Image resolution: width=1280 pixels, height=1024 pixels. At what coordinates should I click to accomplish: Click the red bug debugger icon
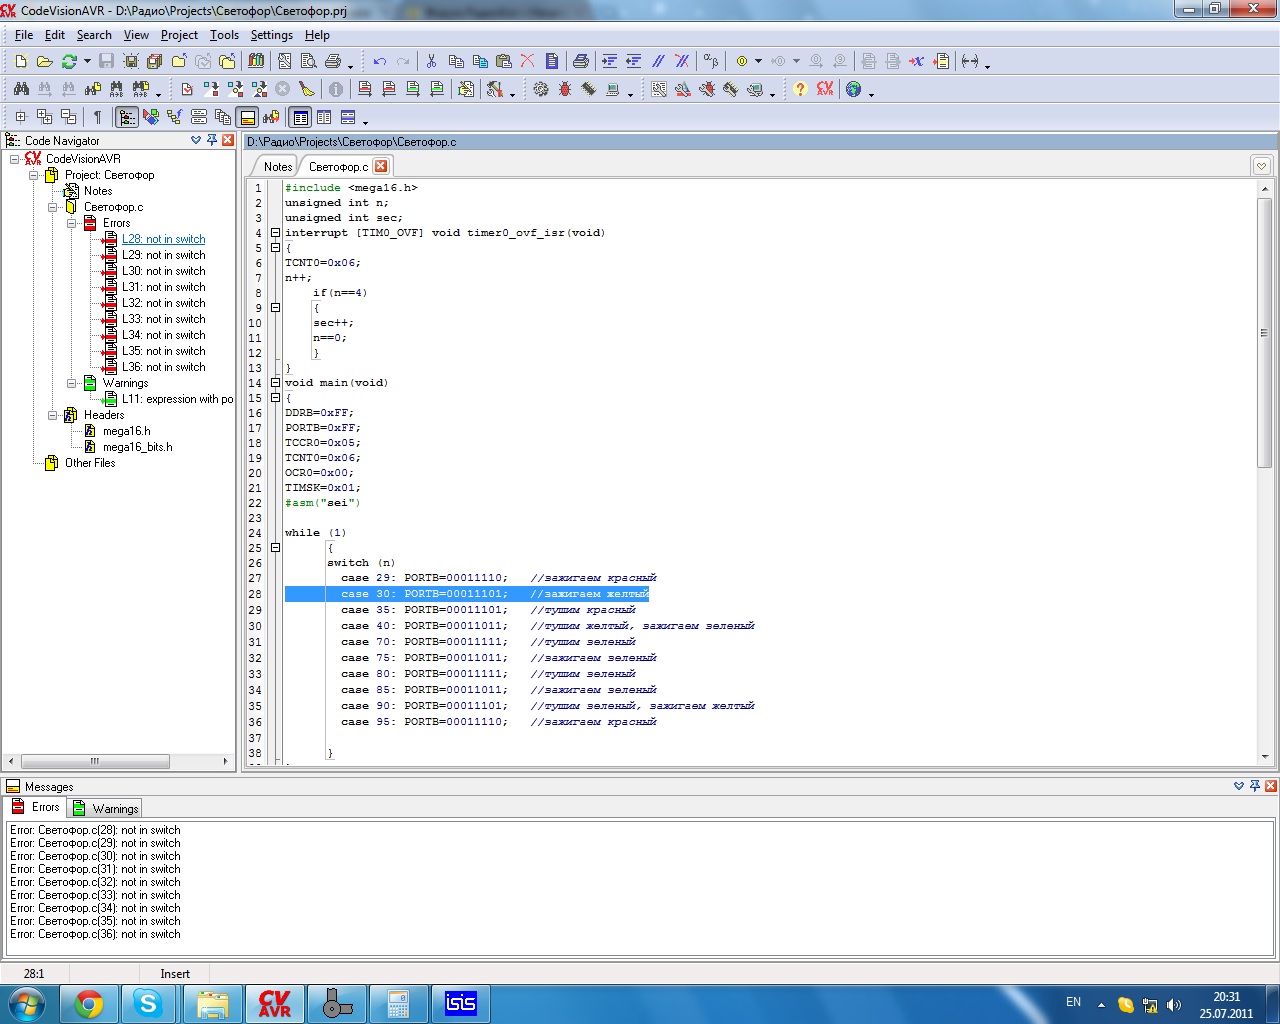[565, 90]
